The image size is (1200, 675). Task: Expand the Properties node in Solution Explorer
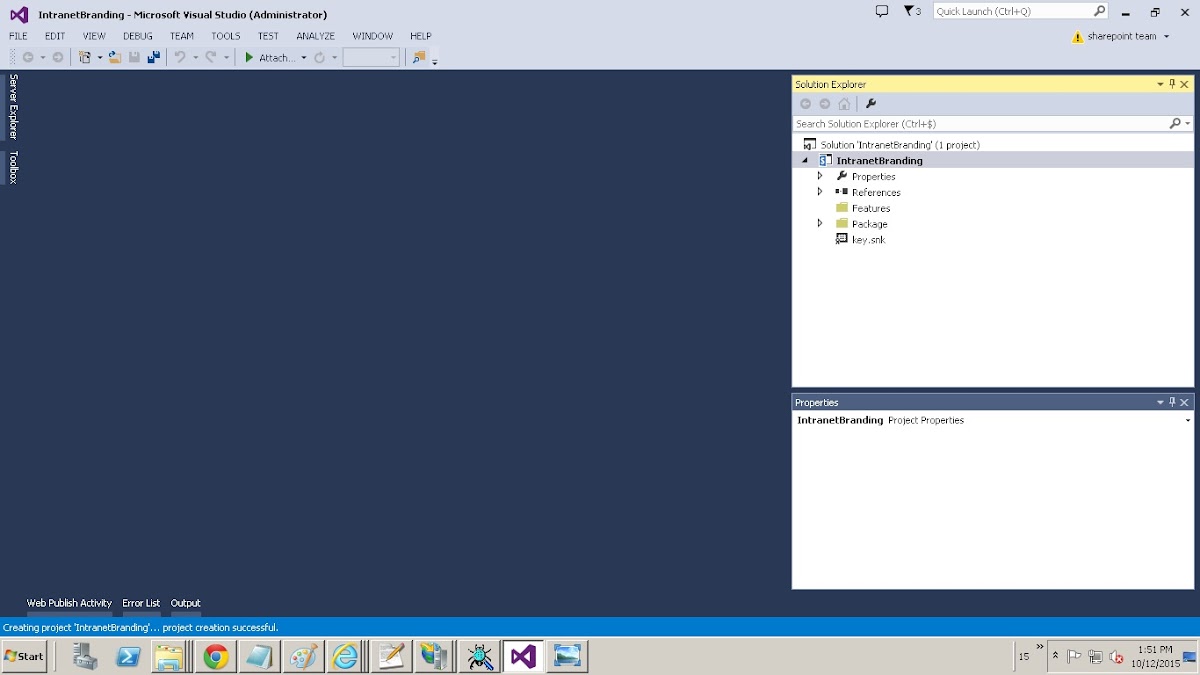820,176
